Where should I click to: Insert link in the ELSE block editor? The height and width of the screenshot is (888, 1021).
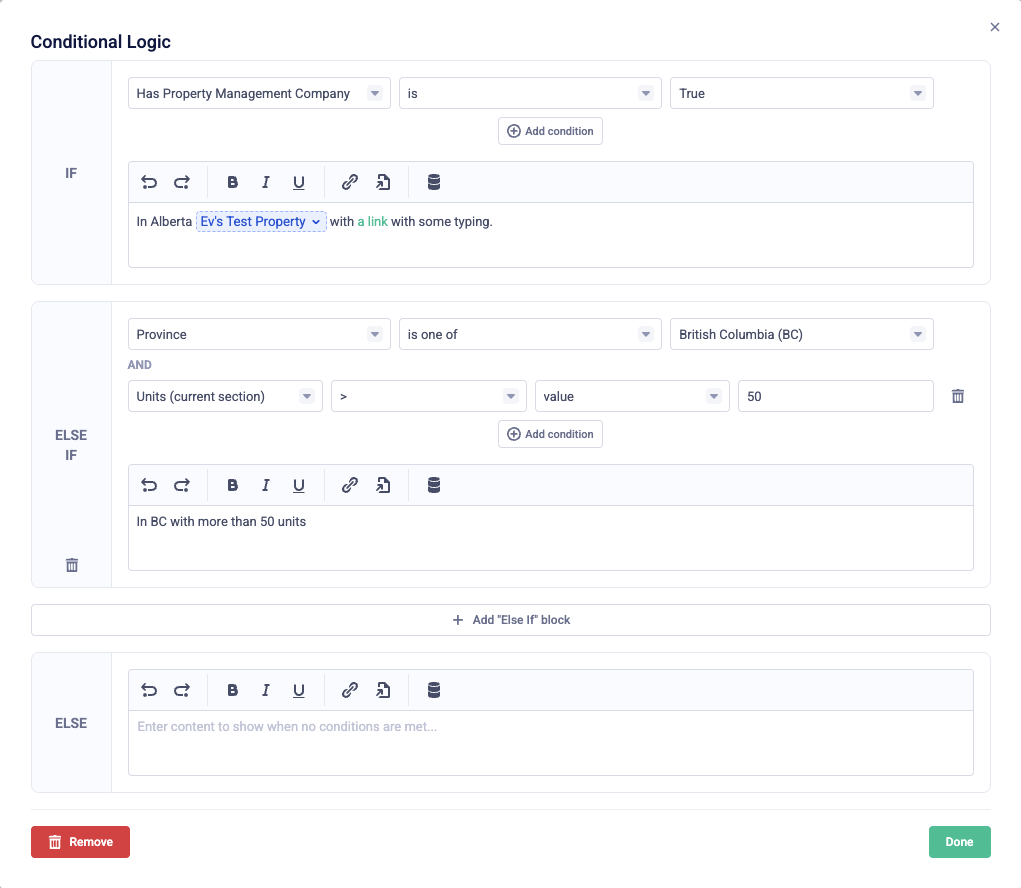pyautogui.click(x=350, y=690)
